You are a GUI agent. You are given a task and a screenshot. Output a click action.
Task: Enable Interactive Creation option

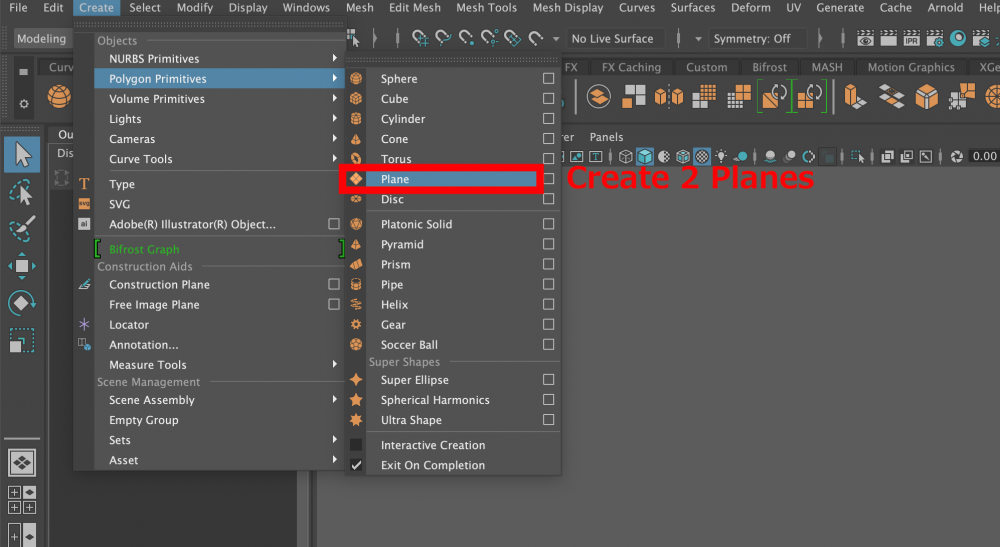(356, 446)
